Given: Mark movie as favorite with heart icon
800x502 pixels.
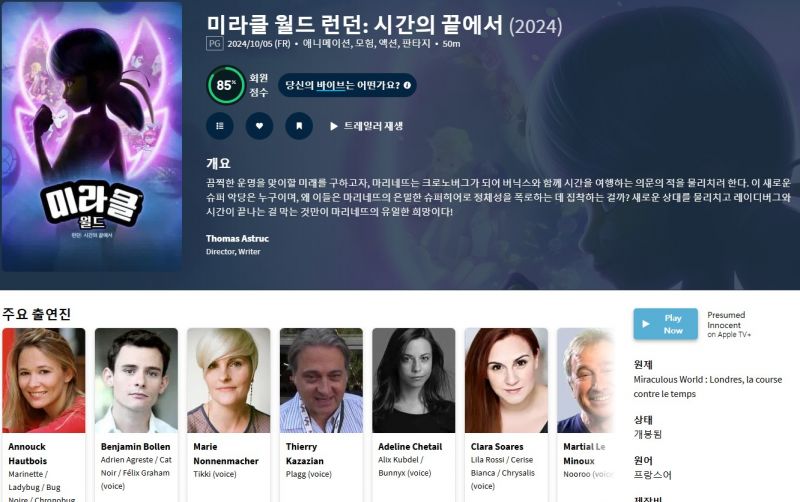Looking at the screenshot, I should (x=259, y=126).
